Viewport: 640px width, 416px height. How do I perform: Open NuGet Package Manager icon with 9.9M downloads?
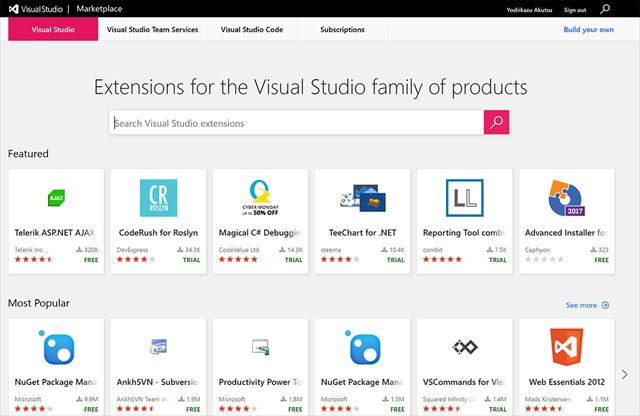tap(56, 347)
